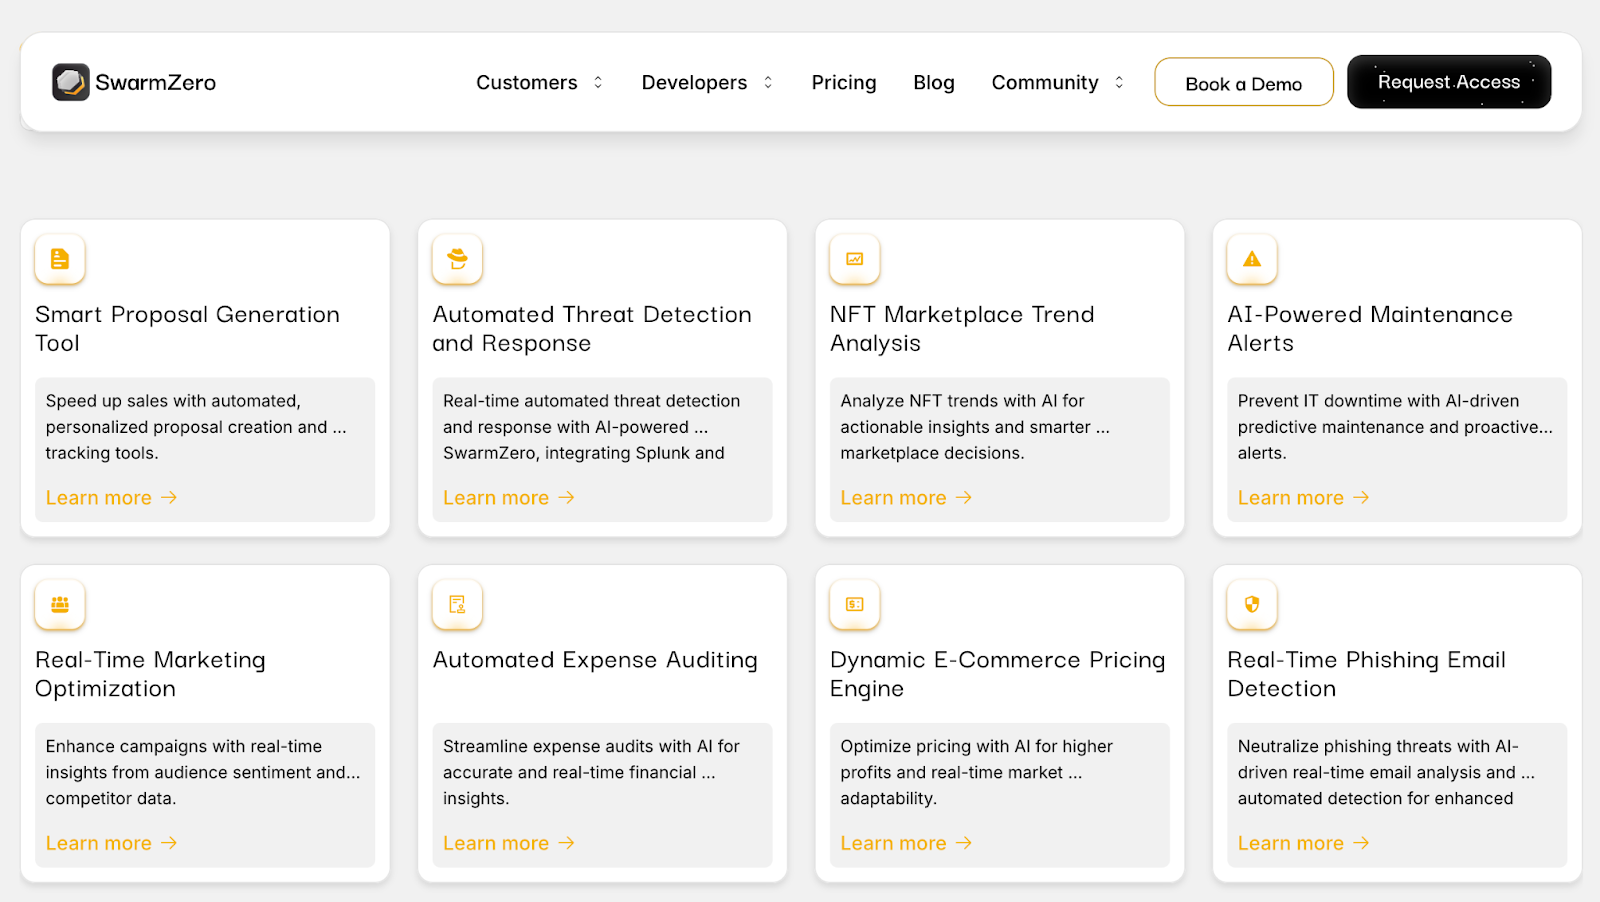The image size is (1600, 902).
Task: Click the Dynamic E-Commerce Pricing money icon
Action: (855, 604)
